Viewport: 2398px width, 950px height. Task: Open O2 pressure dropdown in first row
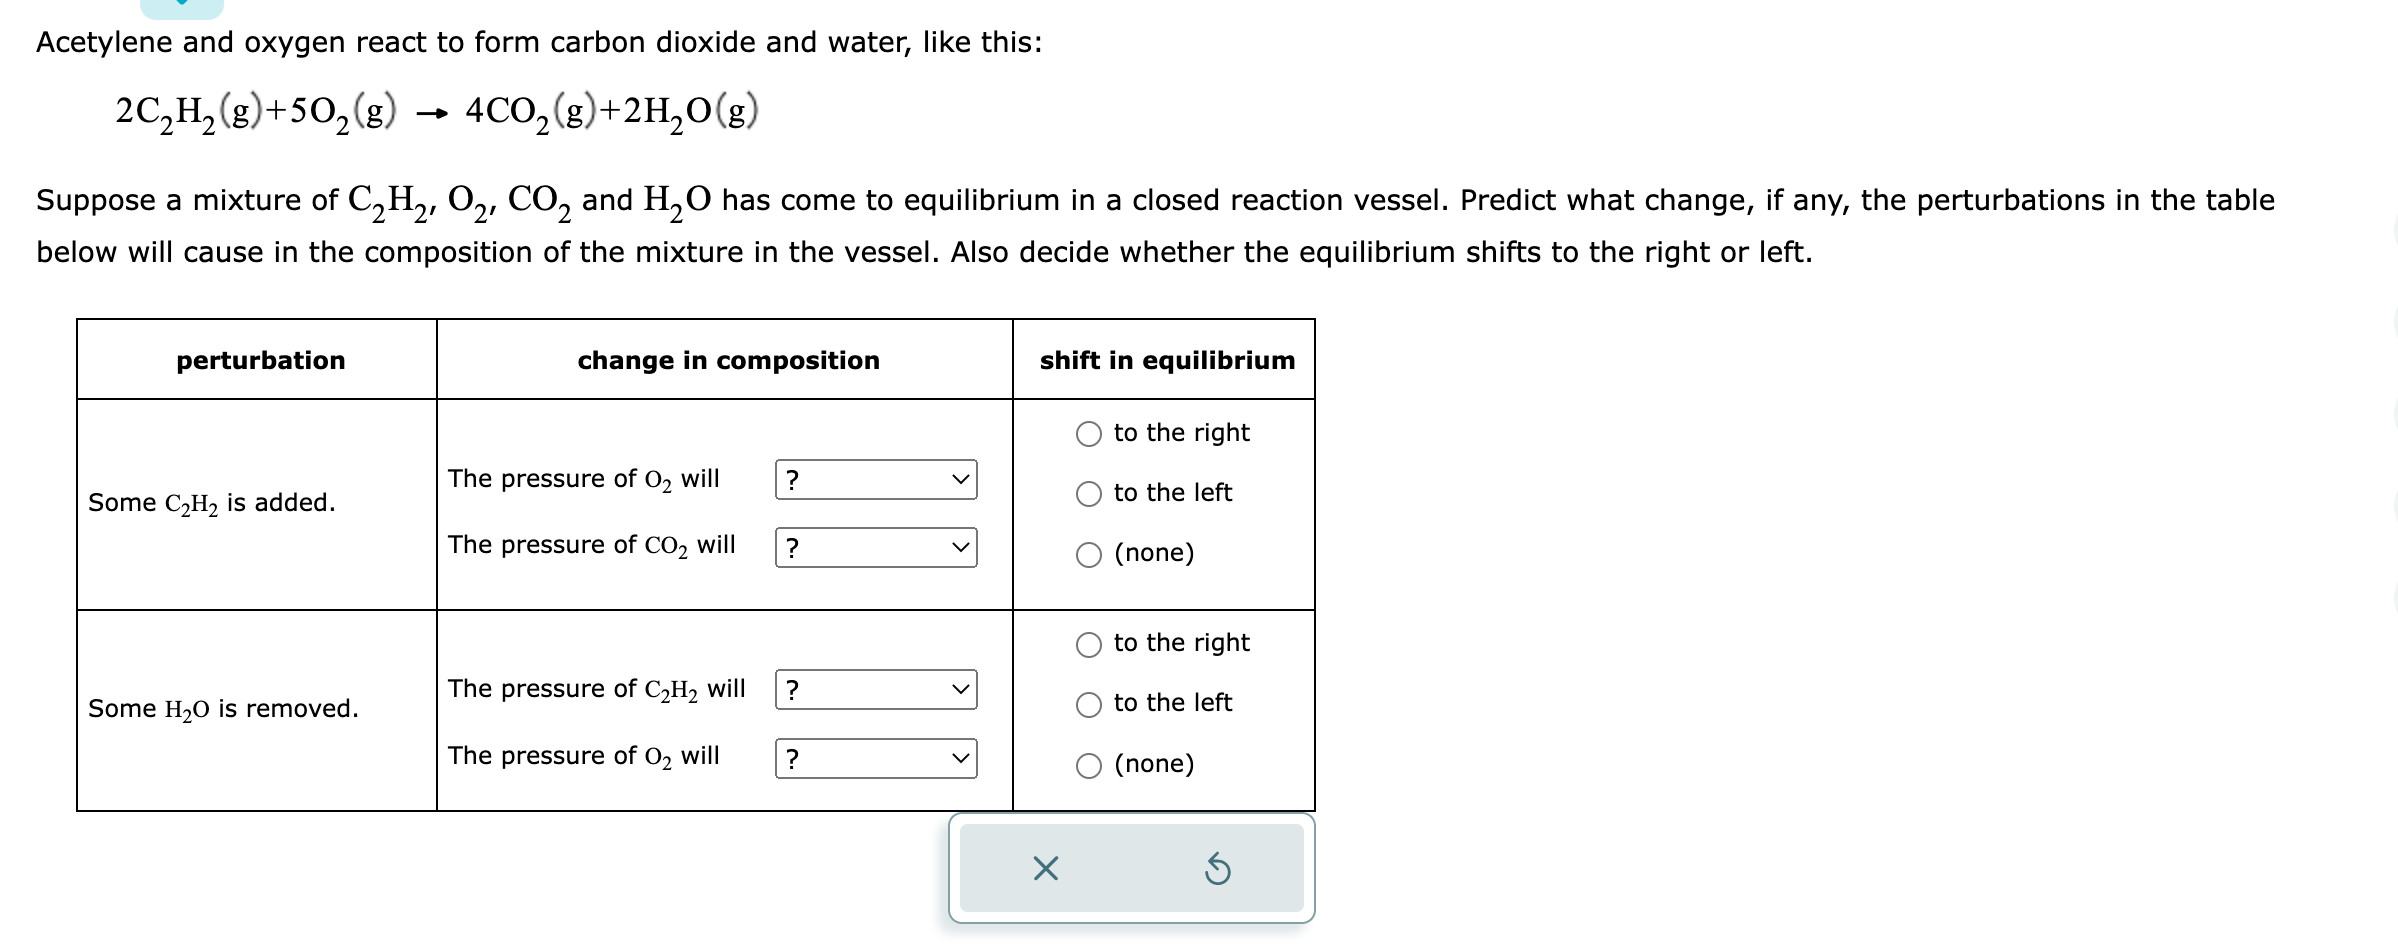876,480
